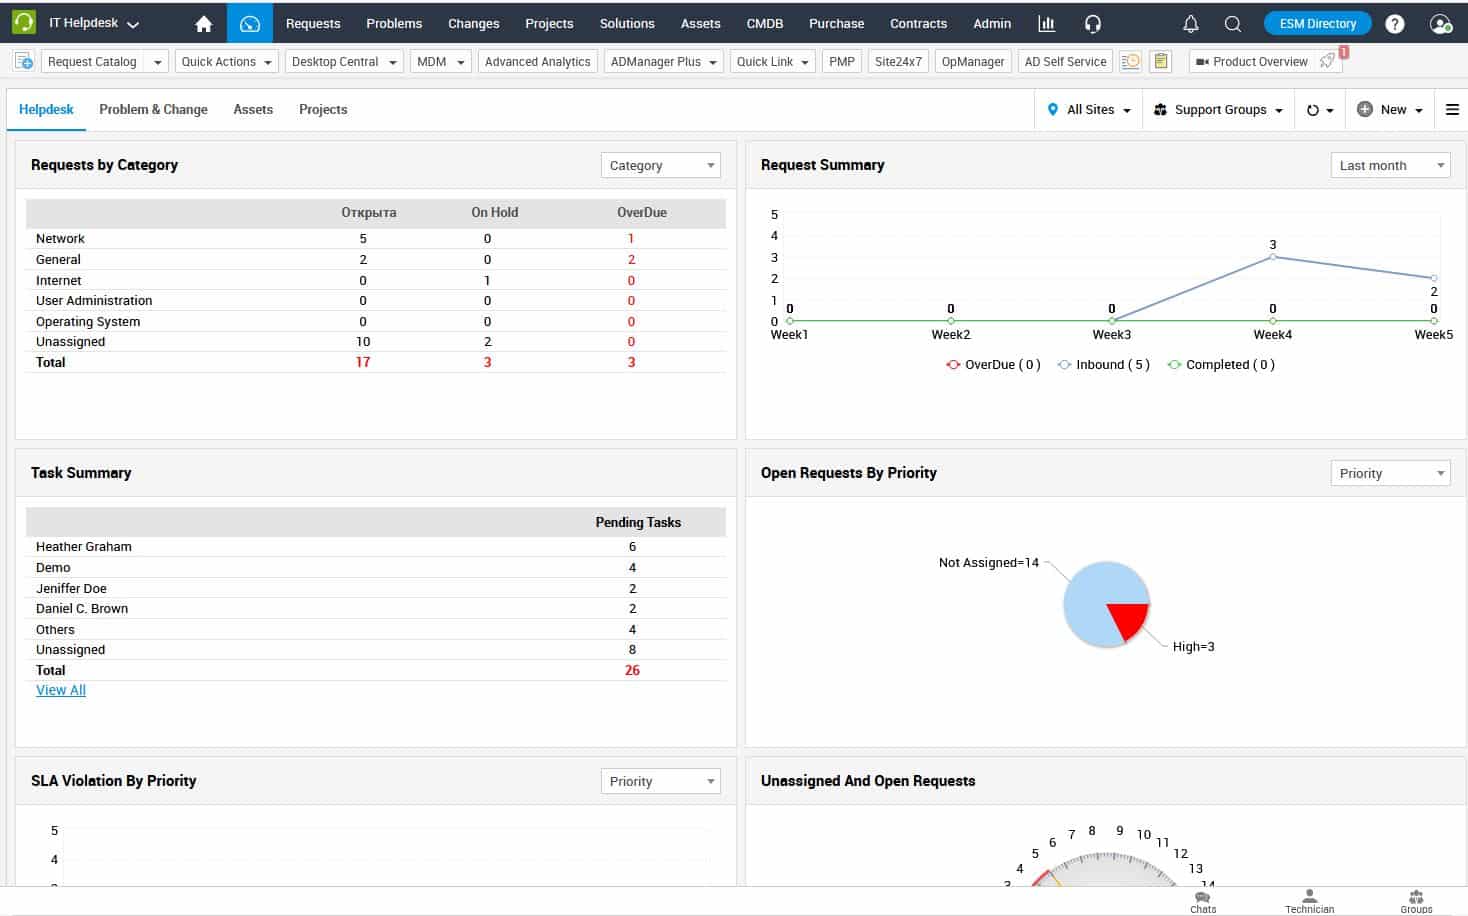
Task: Click the headset support icon
Action: coord(1093,24)
